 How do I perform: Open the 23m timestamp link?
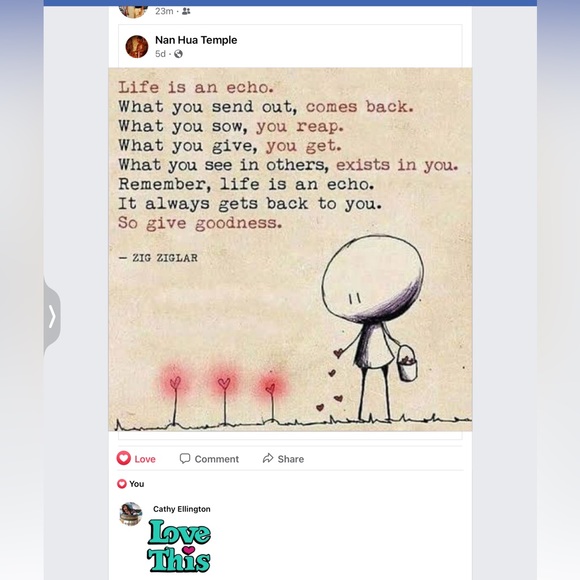coord(164,11)
